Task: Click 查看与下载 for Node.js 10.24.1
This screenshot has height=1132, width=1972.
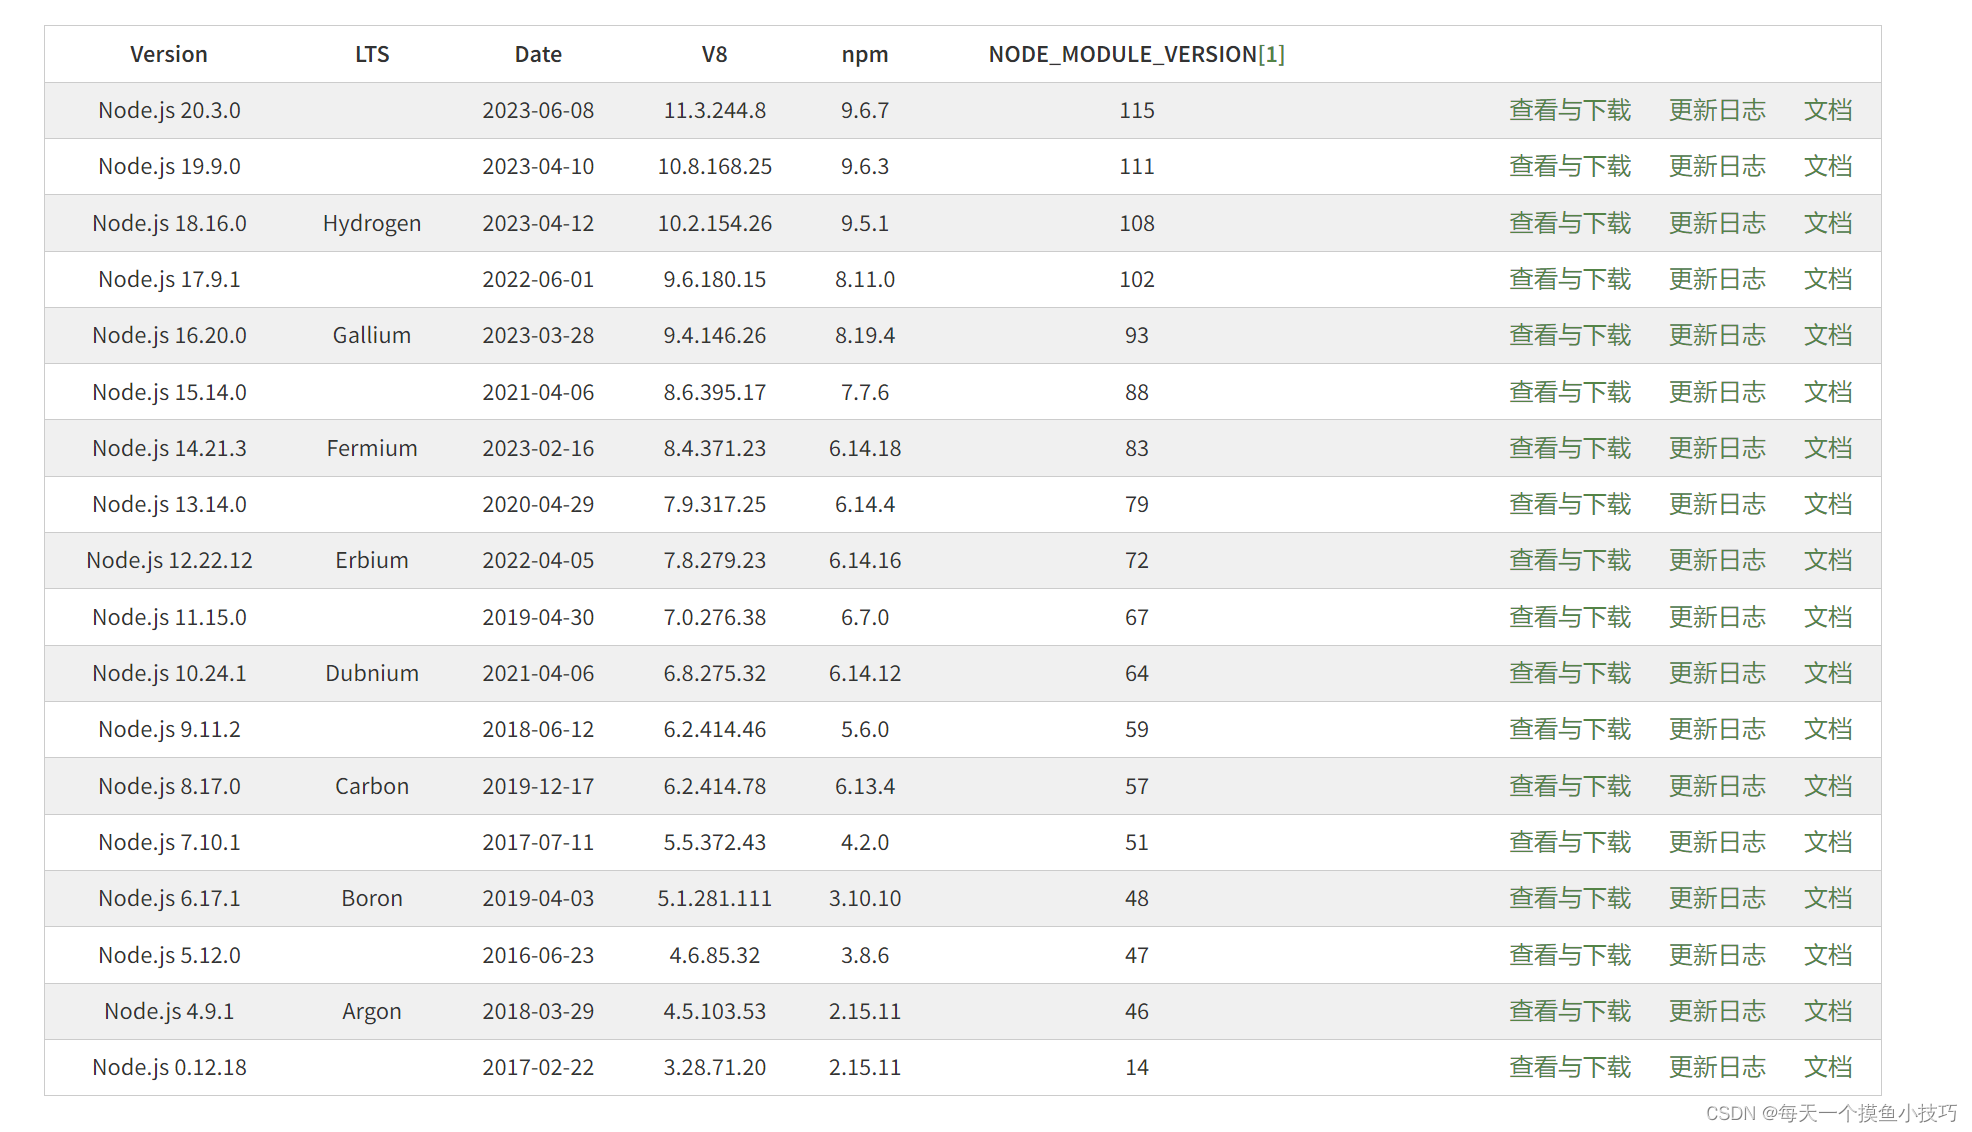Action: coord(1570,673)
